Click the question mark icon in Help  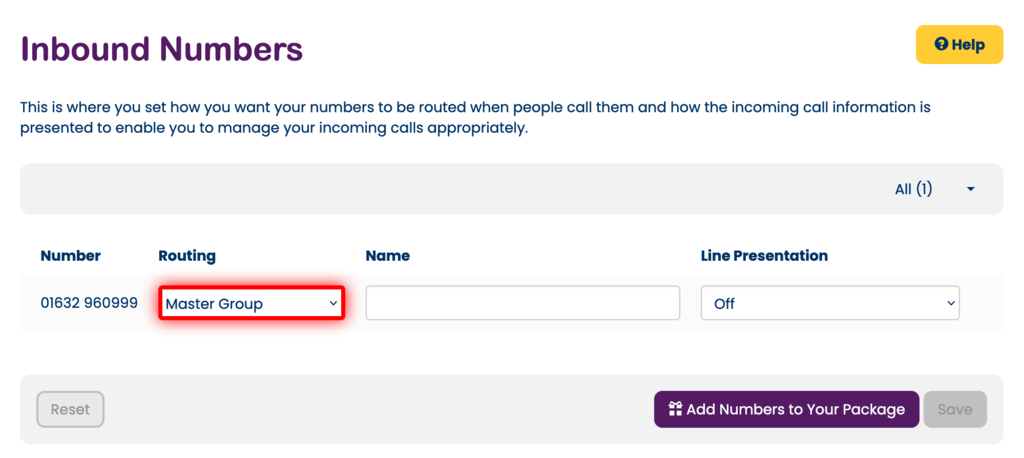coord(940,45)
